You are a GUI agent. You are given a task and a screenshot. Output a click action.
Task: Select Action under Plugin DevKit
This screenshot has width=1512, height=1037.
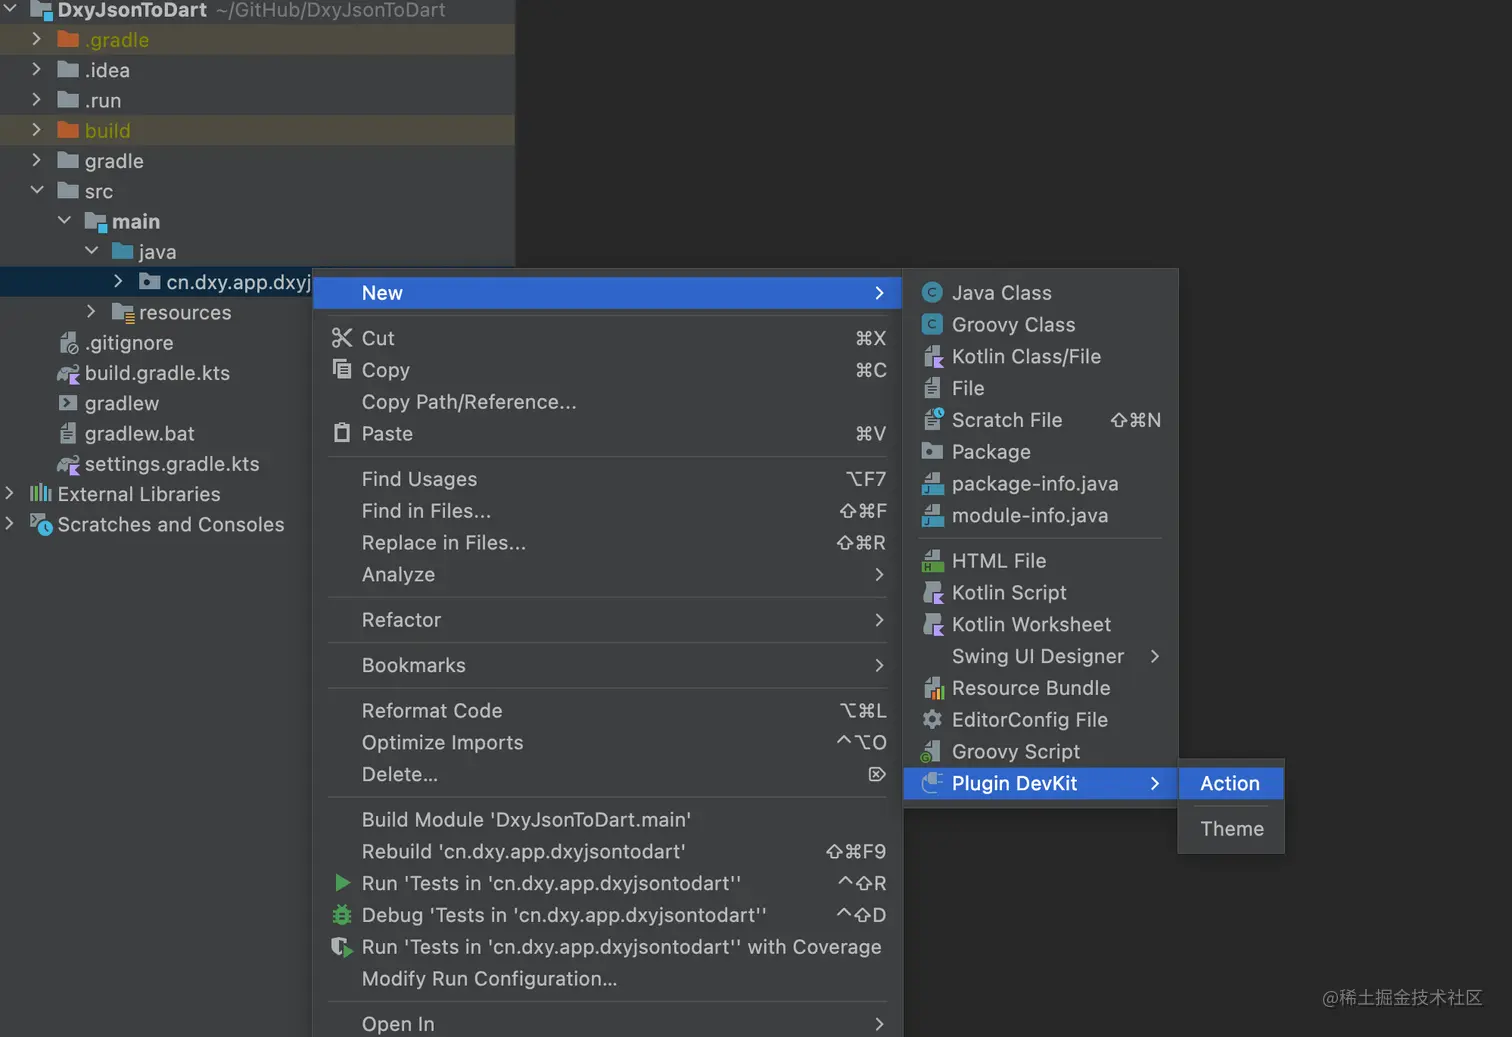tap(1229, 783)
